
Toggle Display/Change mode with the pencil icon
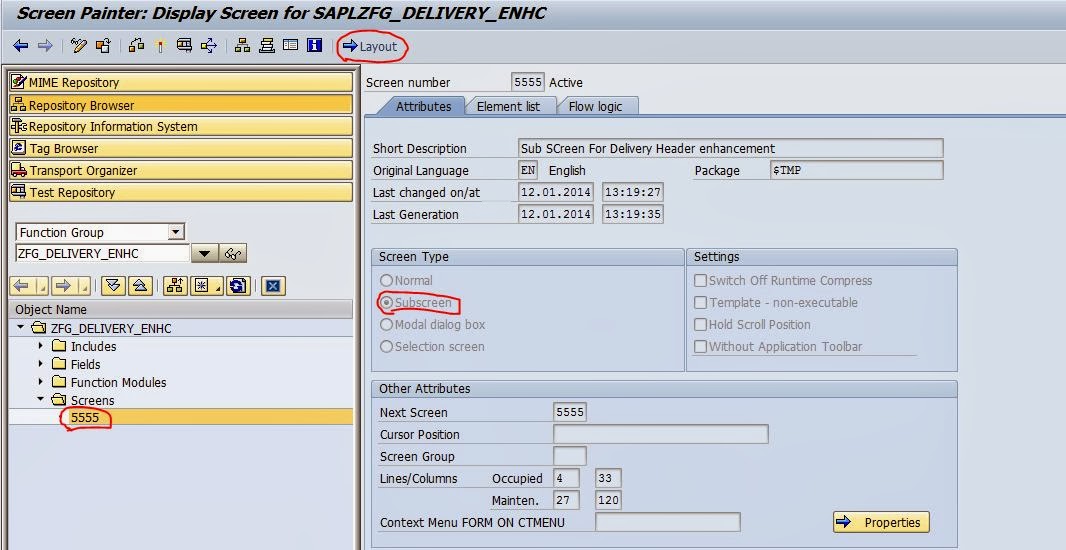coord(79,46)
